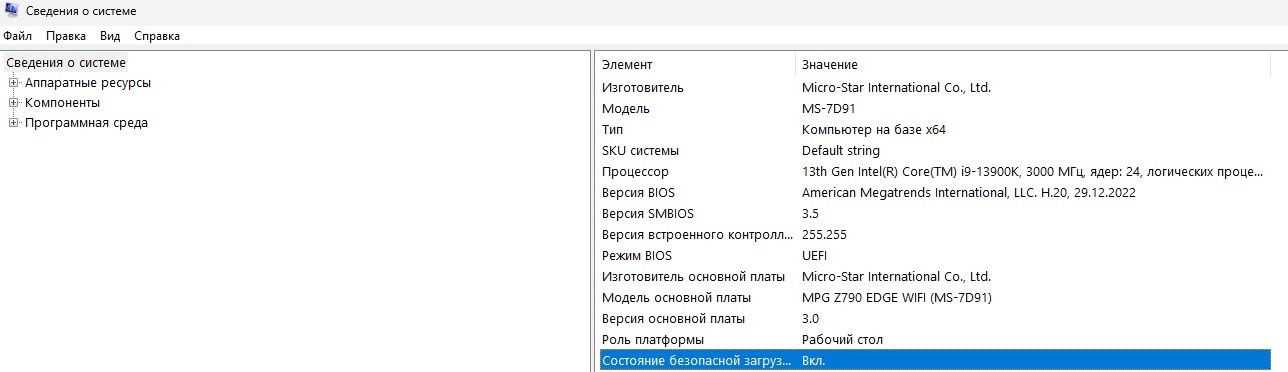This screenshot has height=372, width=1288.
Task: Open the Справка menu
Action: pyautogui.click(x=157, y=36)
